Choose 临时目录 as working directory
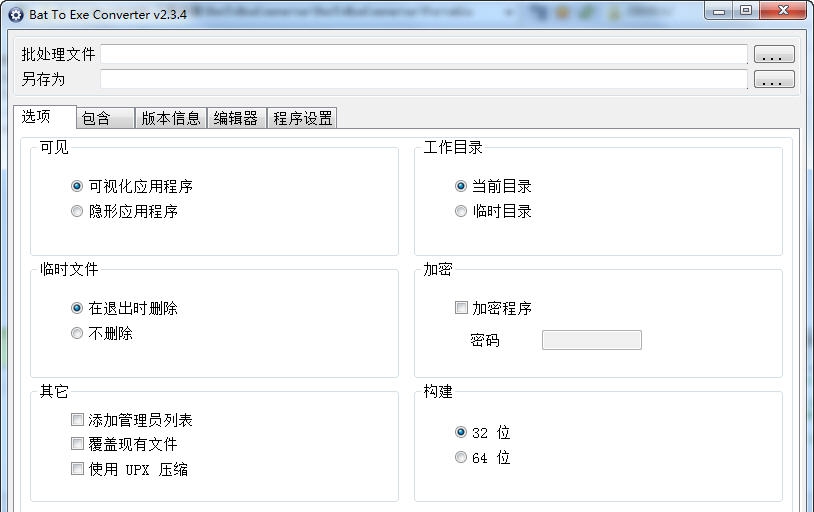 (x=460, y=211)
